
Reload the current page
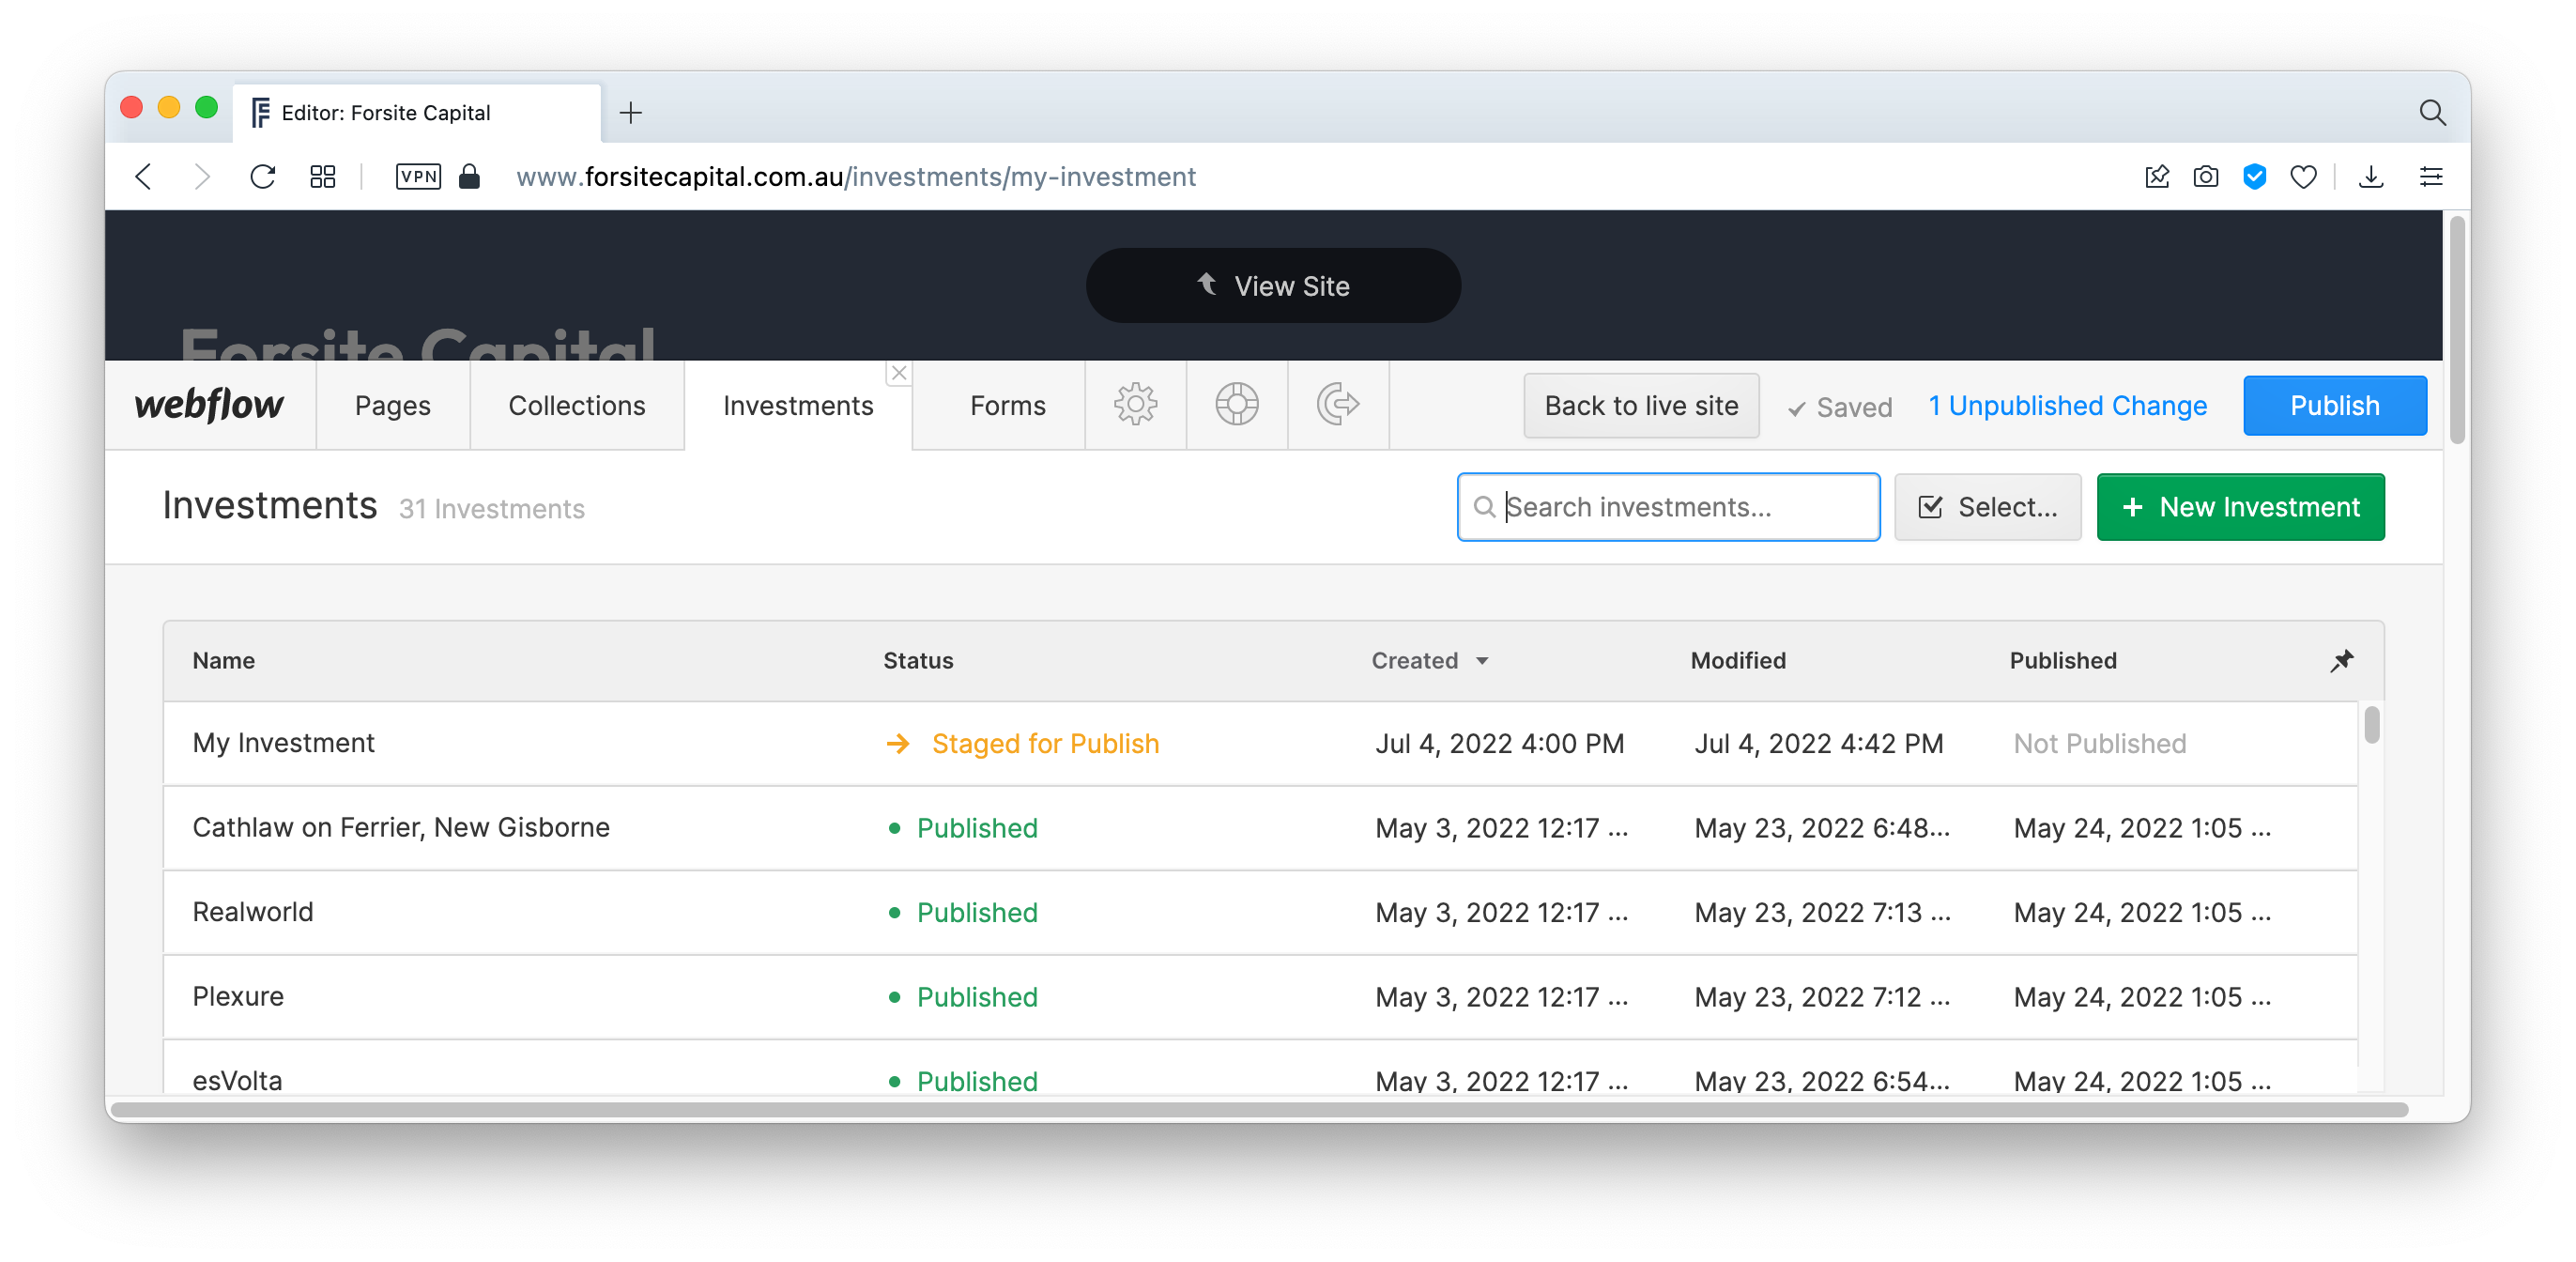pos(262,177)
